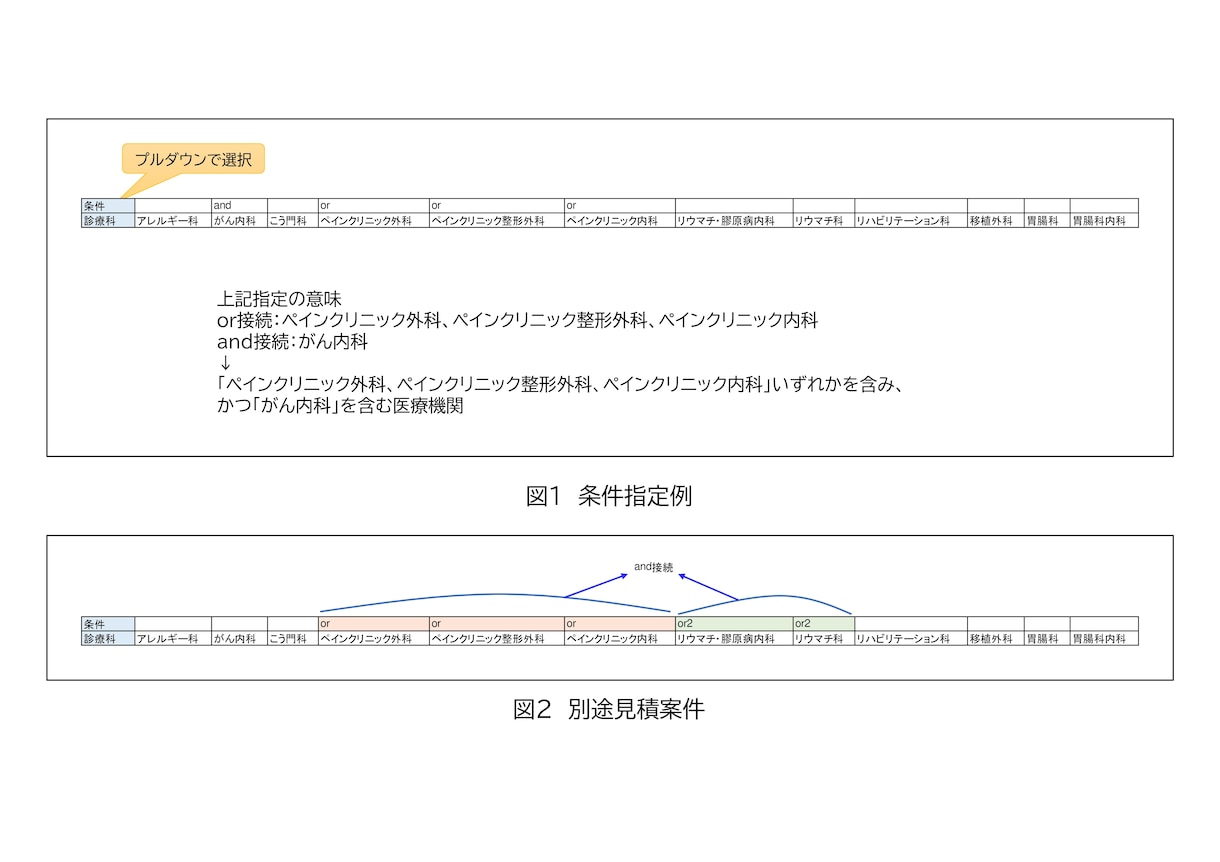Select リウマチ・膠原病内科 cell in Figure 2 table
This screenshot has height=862, width=1220.
click(734, 638)
